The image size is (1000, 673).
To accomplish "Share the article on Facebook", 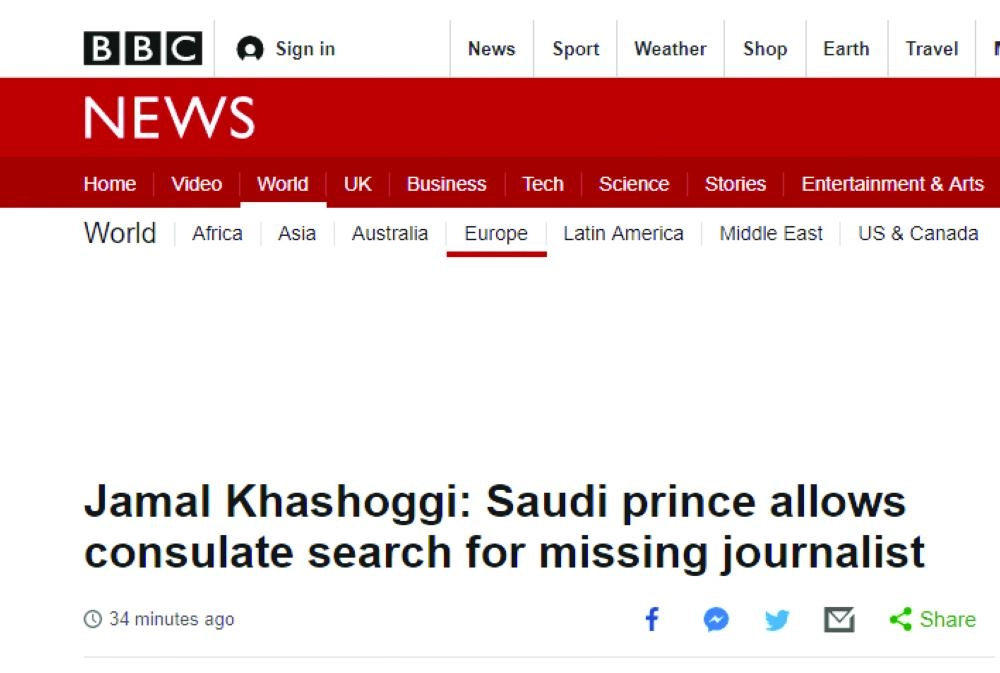I will [x=652, y=619].
